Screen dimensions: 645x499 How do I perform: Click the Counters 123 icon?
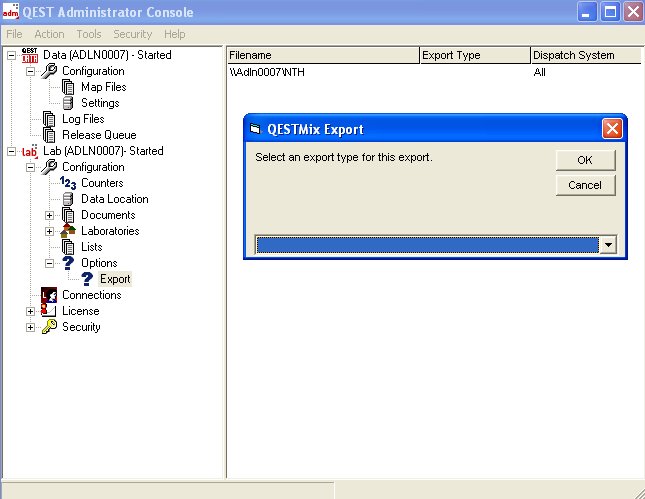coord(68,183)
